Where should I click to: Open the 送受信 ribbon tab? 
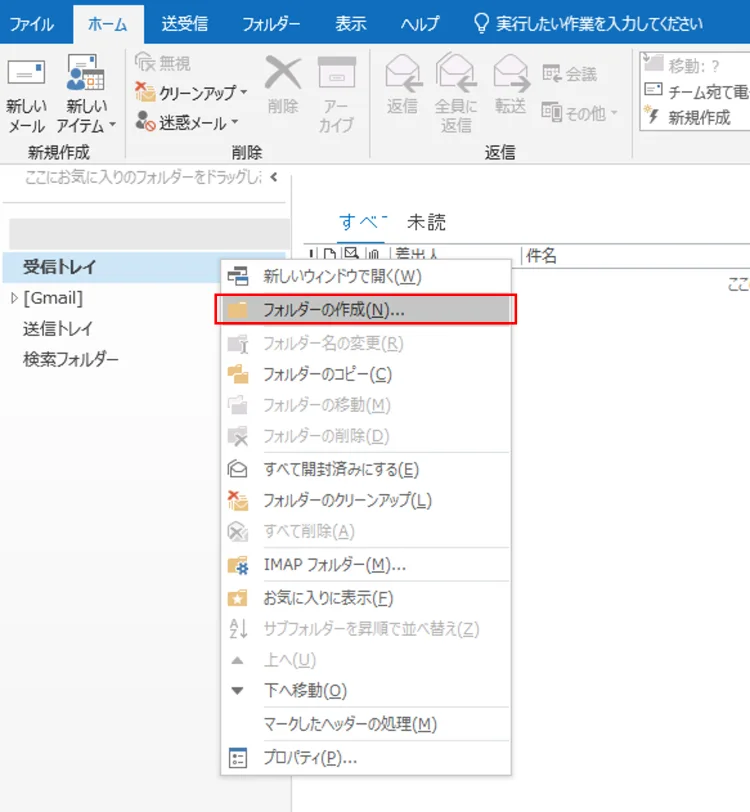click(x=184, y=23)
